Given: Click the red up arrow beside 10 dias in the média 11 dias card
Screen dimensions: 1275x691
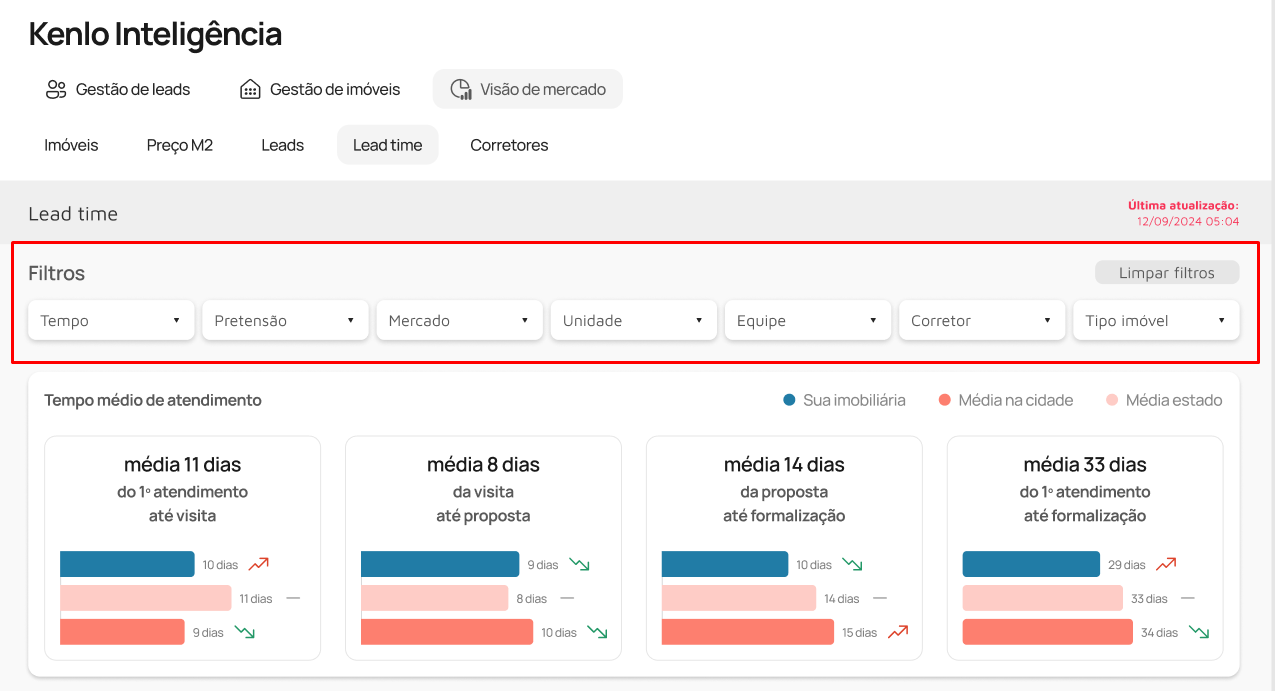Looking at the screenshot, I should point(259,564).
